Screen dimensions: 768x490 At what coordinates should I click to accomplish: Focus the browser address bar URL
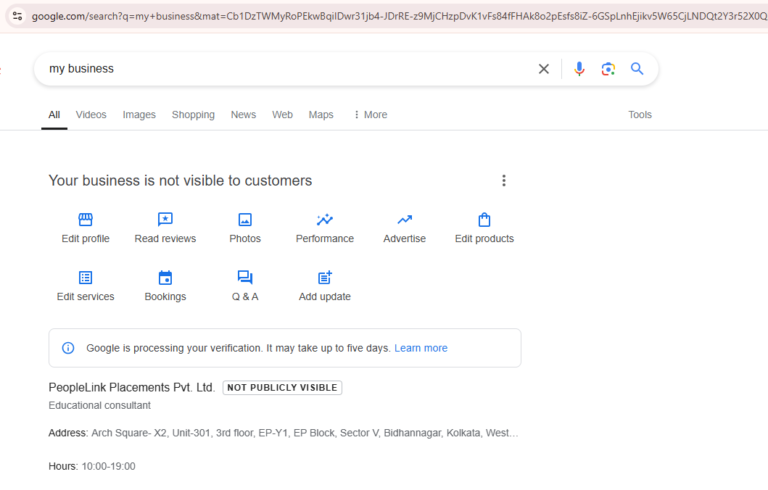tap(399, 16)
